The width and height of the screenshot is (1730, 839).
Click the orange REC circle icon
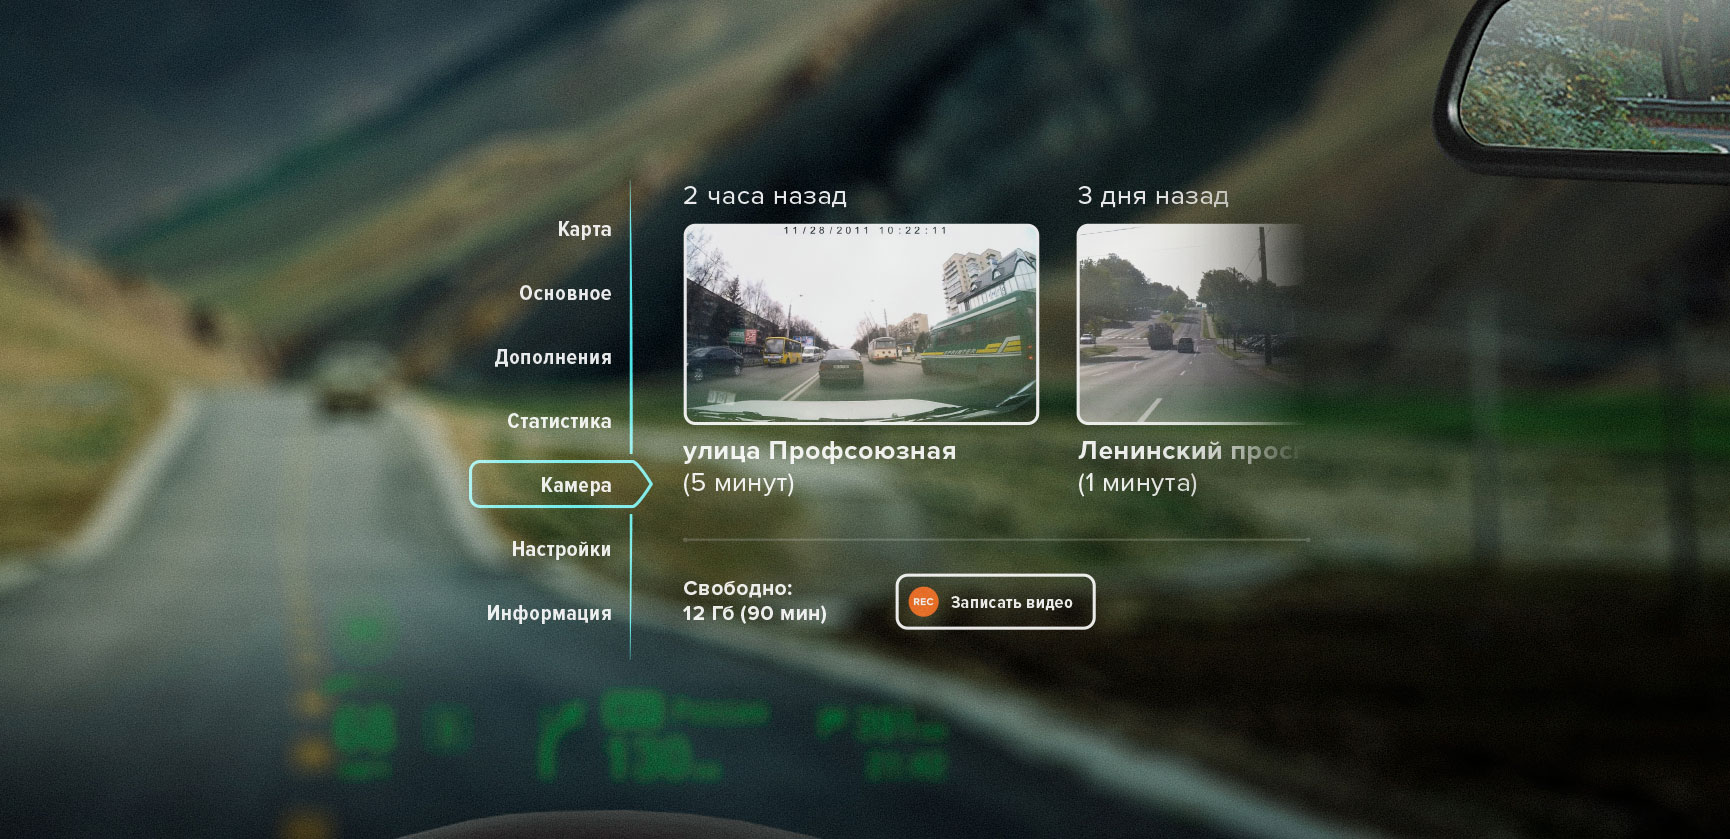(x=923, y=602)
